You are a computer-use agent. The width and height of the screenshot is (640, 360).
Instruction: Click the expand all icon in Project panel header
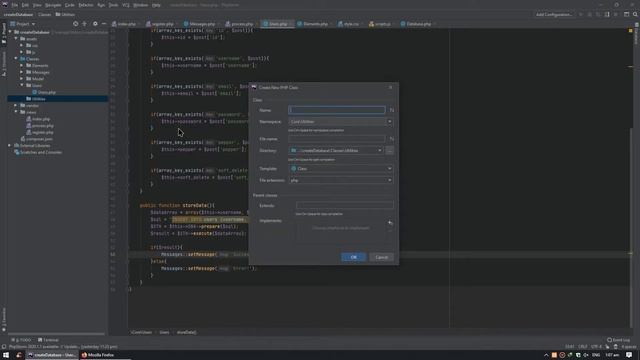tap(84, 24)
